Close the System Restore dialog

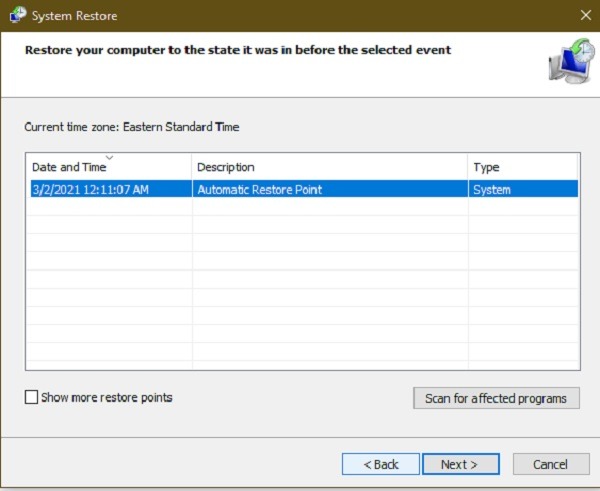(x=585, y=15)
